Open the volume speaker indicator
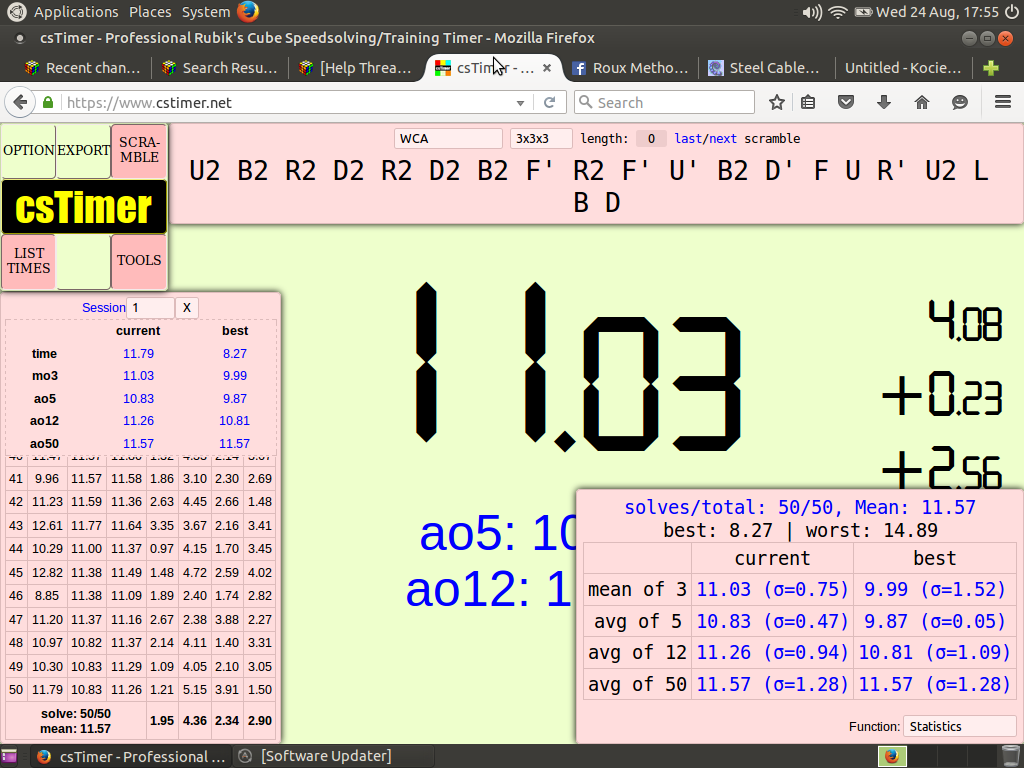 [x=812, y=12]
